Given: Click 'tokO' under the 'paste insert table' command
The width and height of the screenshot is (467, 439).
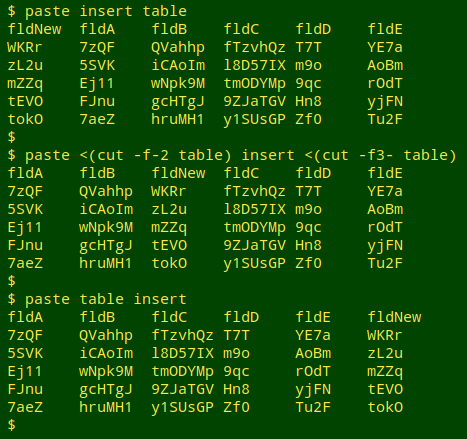Looking at the screenshot, I should click(x=25, y=119).
